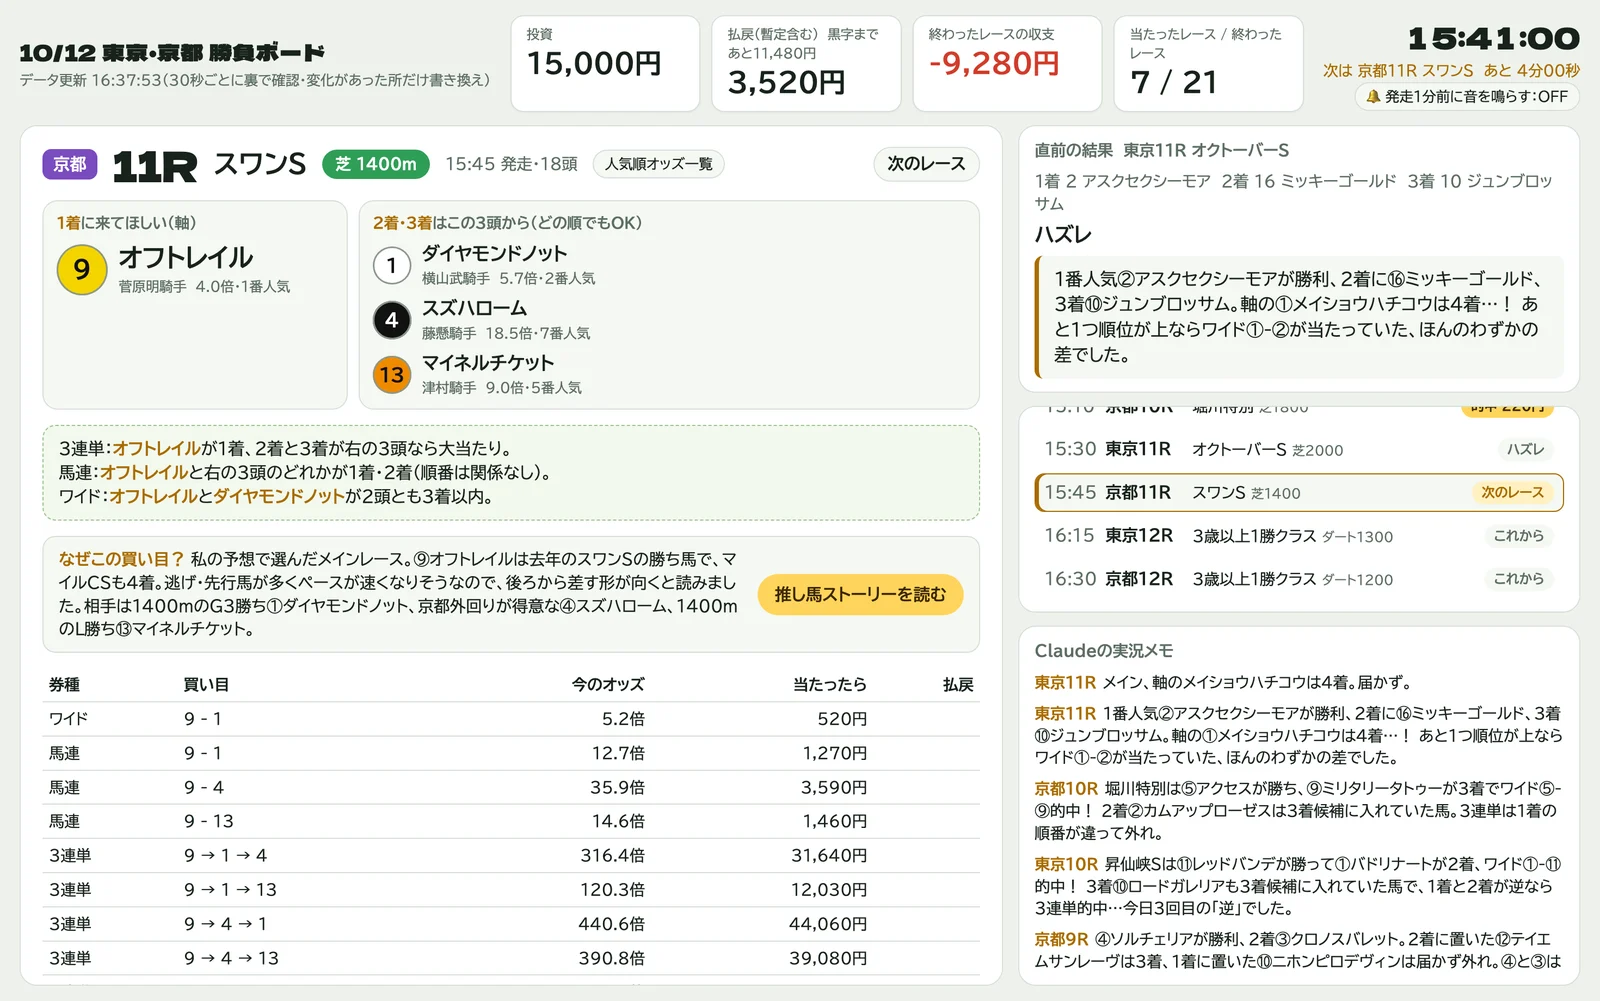
Task: Click ハズレ status badge on 東京11R row
Action: coord(1525,449)
